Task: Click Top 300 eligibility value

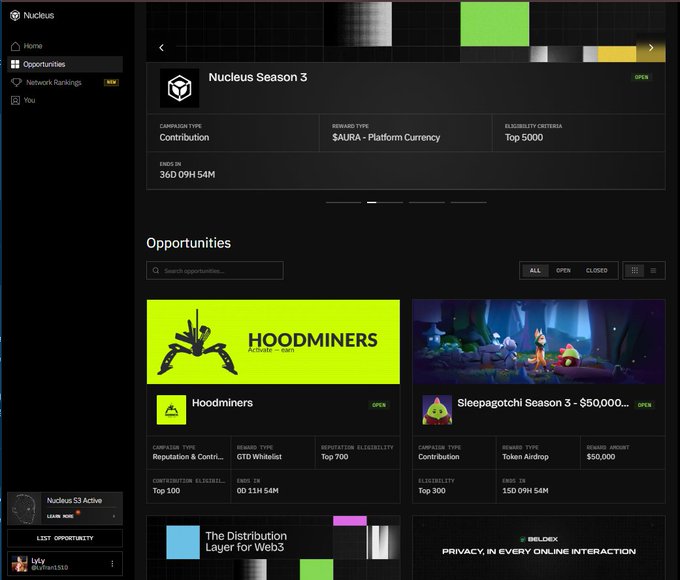Action: click(432, 491)
